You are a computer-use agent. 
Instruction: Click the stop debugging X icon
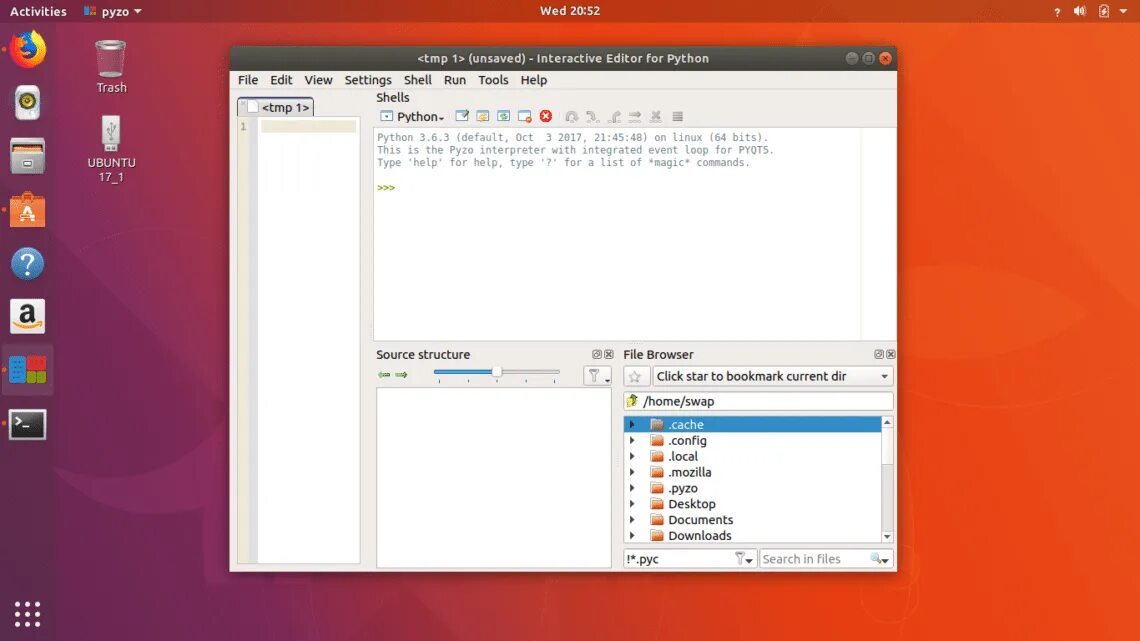(x=656, y=116)
